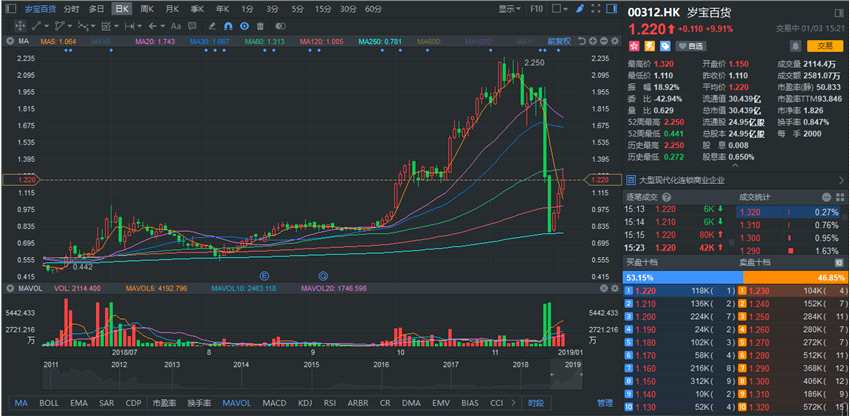Reset chart zoom with the undo arrow
The image size is (850, 416).
pyautogui.click(x=582, y=41)
